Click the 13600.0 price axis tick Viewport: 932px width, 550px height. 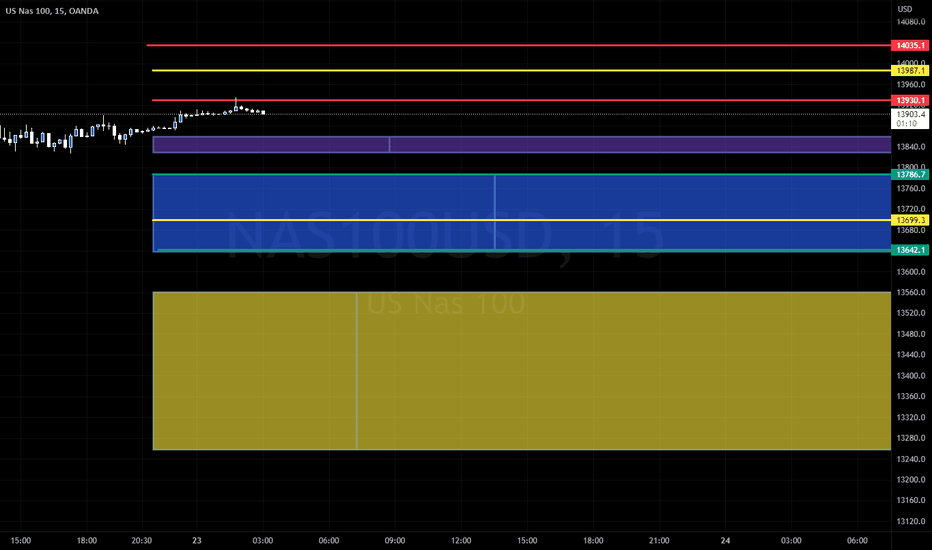click(911, 272)
